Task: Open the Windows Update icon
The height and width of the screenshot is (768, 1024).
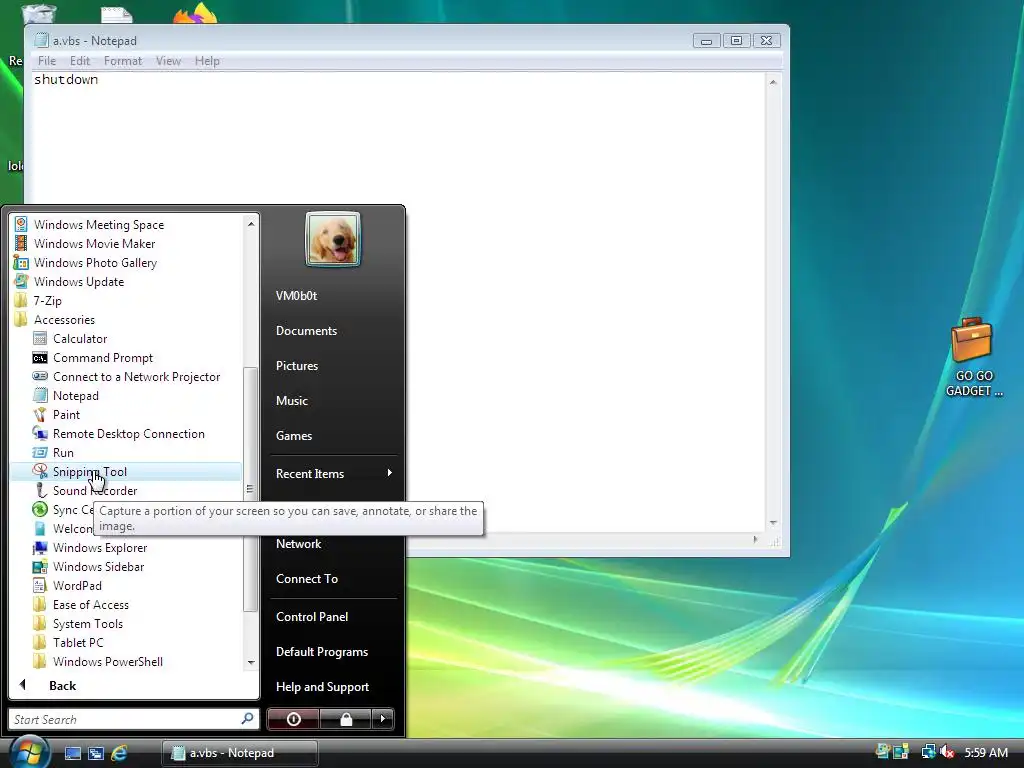Action: [21, 281]
